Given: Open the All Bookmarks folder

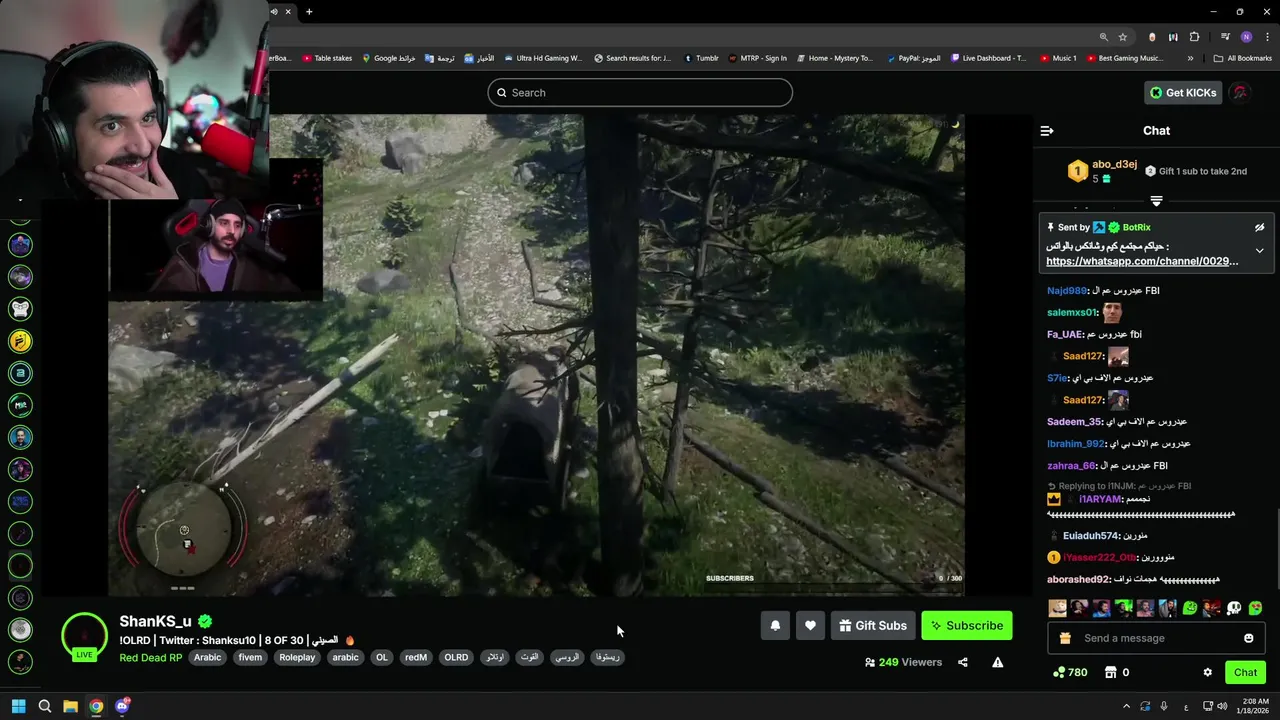Looking at the screenshot, I should [x=1242, y=58].
